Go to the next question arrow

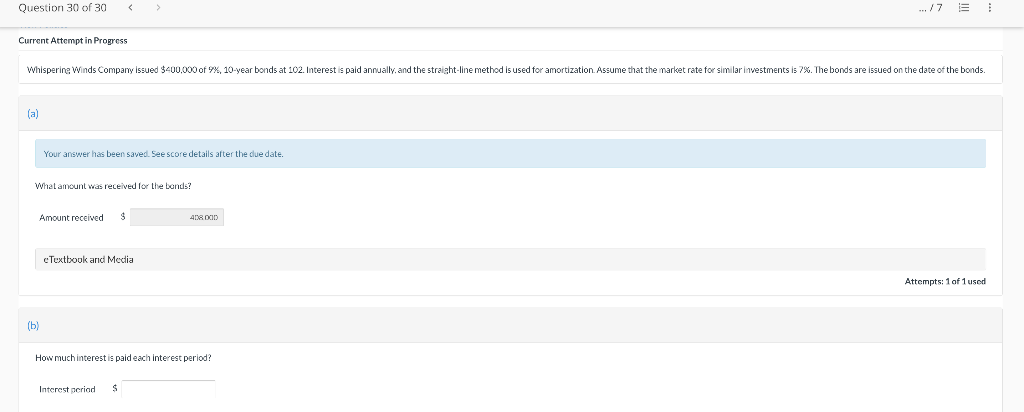click(158, 8)
